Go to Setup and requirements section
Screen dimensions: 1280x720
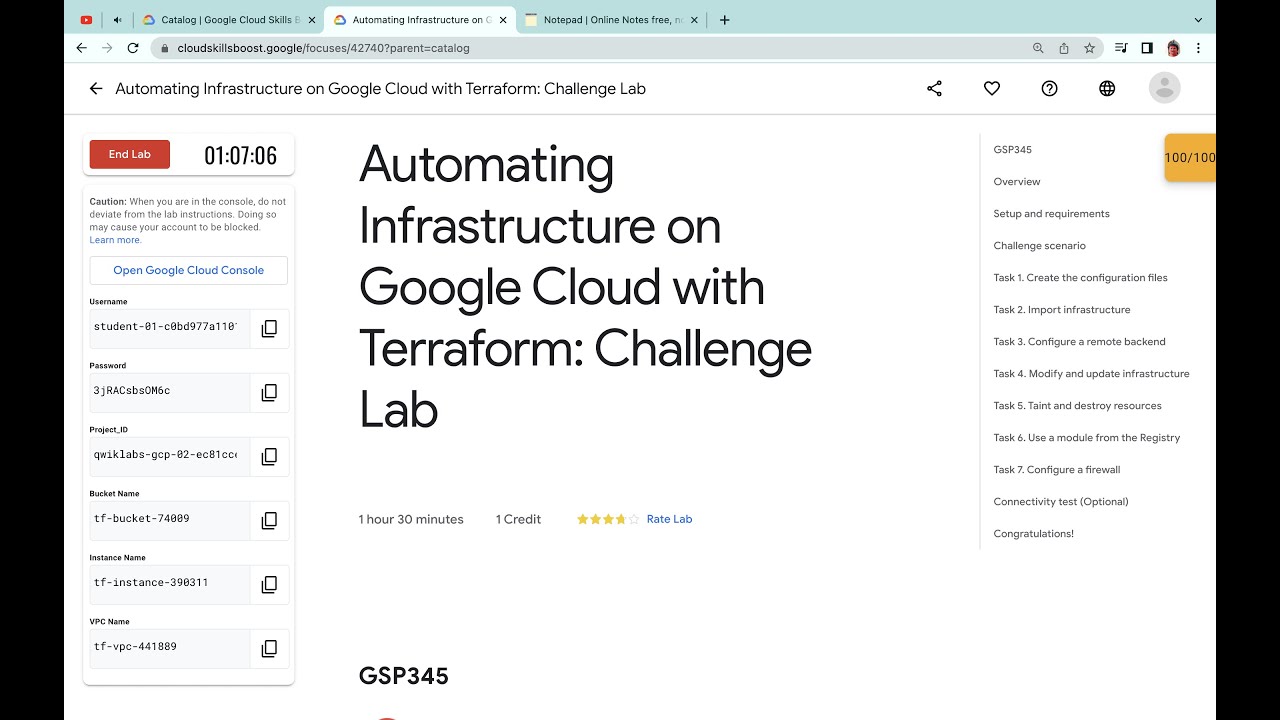1052,214
